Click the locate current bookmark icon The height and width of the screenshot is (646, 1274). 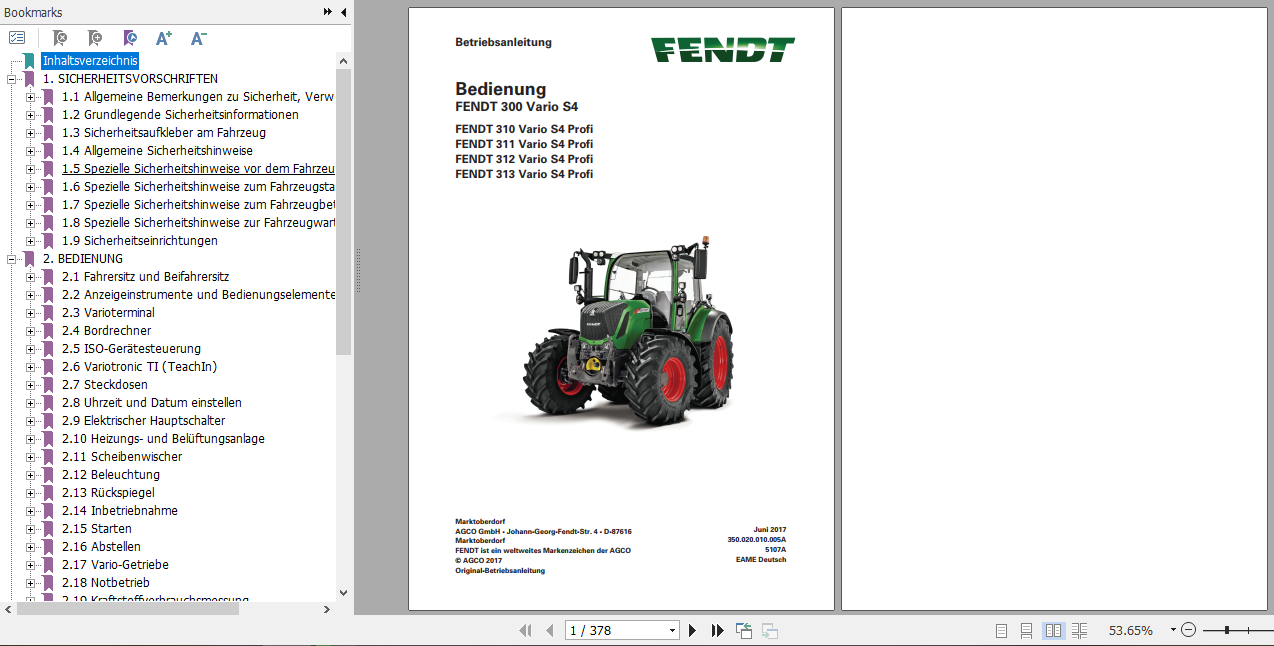tap(130, 38)
